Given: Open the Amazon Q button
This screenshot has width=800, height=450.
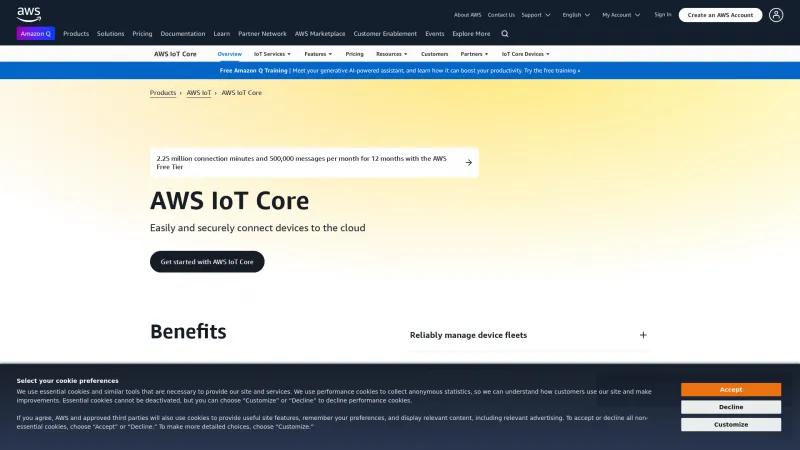Looking at the screenshot, I should point(36,34).
